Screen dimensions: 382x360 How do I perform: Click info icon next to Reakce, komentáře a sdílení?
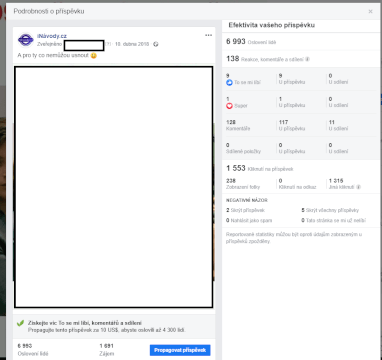[307, 60]
